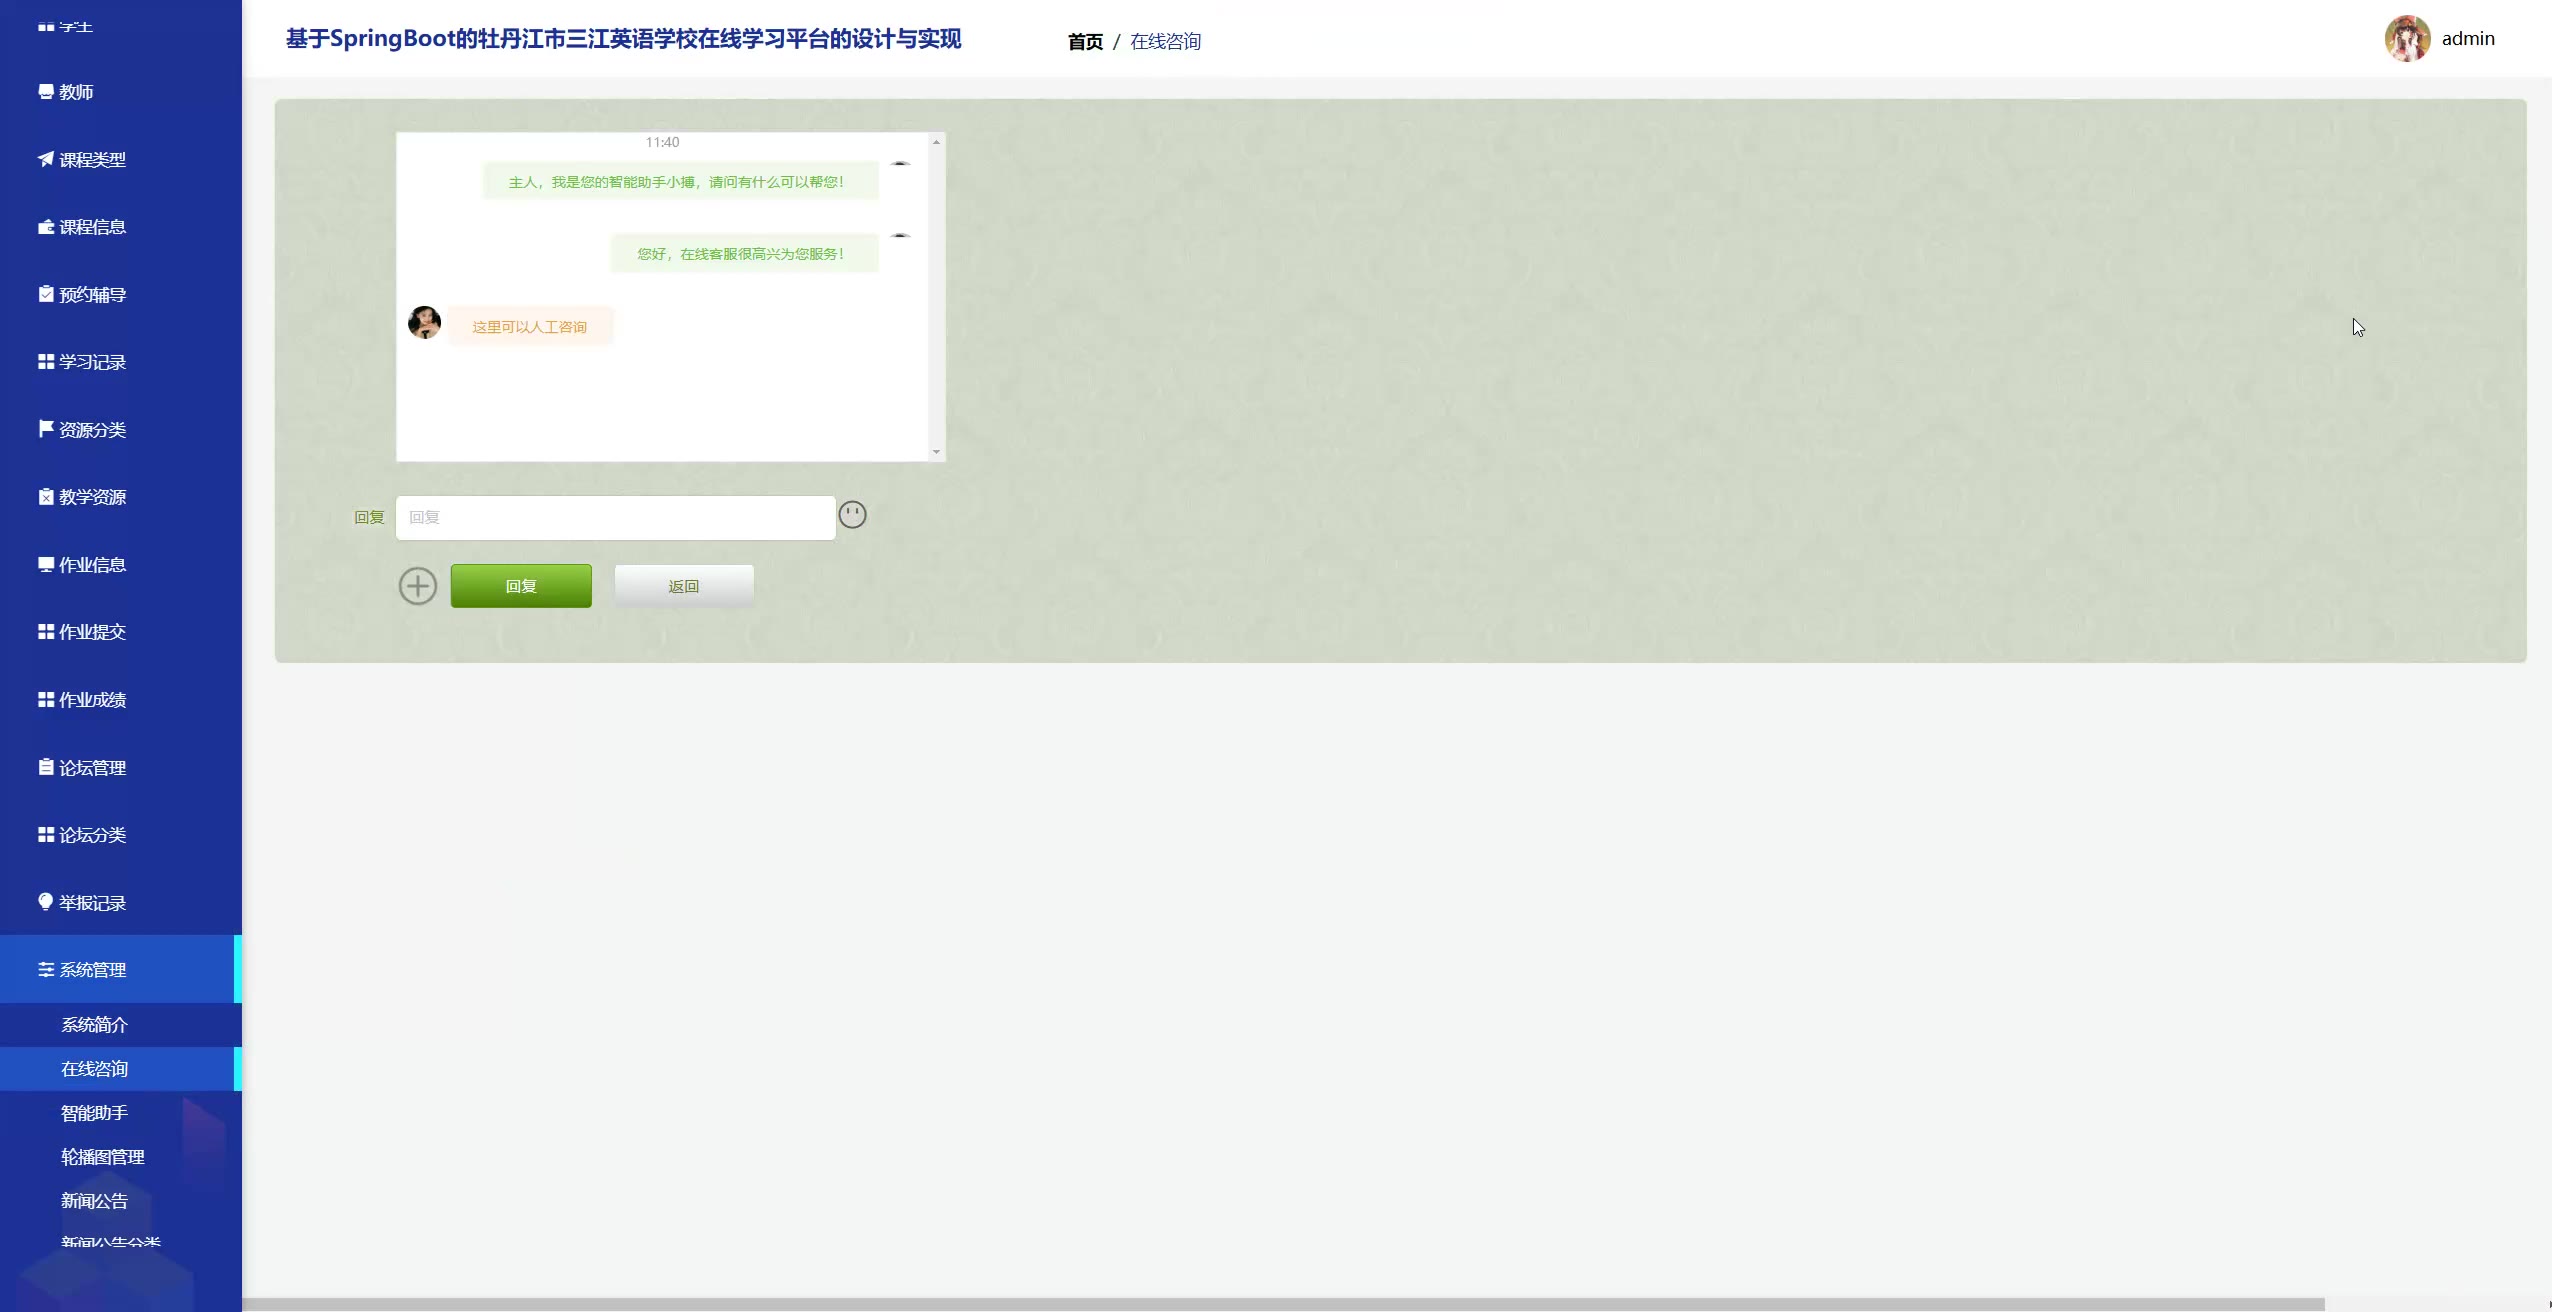Go to 首页 via breadcrumb

[1085, 42]
